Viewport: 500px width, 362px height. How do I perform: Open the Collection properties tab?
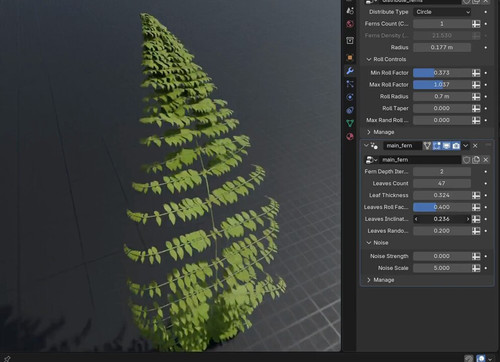[350, 40]
